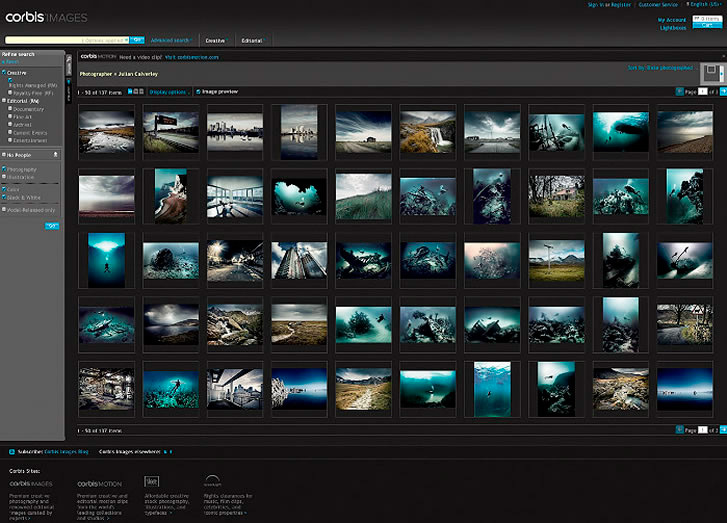Enable the Illustration checkbox
Image resolution: width=727 pixels, height=523 pixels.
click(4, 177)
